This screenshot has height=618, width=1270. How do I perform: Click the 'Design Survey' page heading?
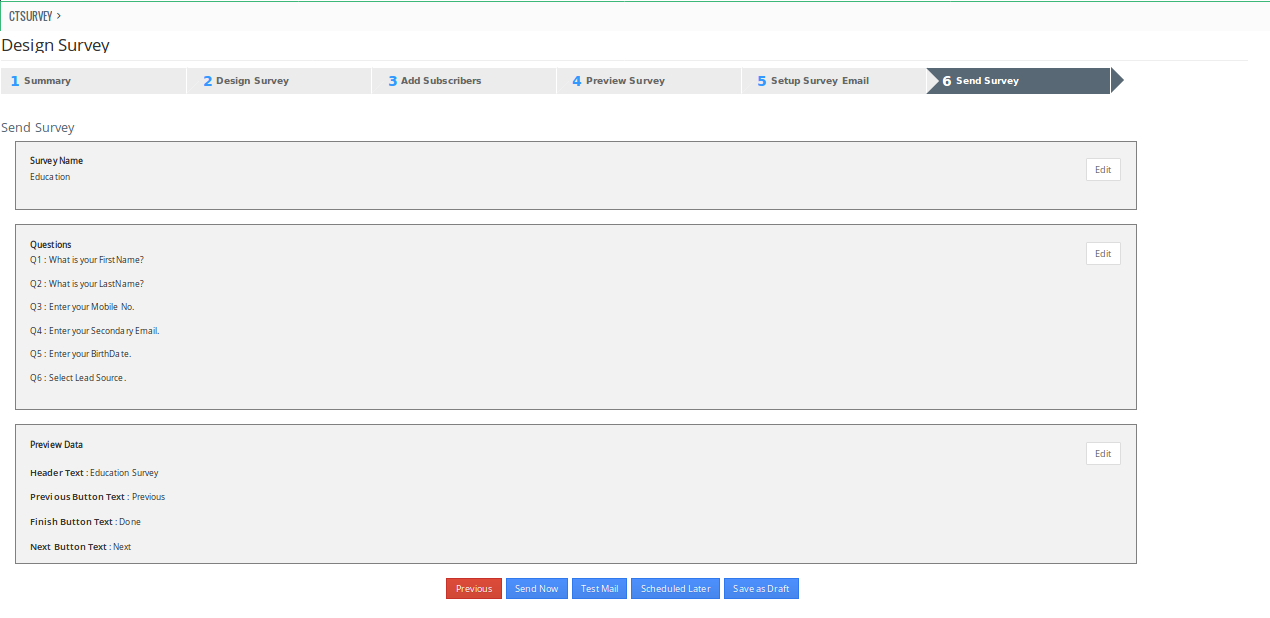[56, 45]
